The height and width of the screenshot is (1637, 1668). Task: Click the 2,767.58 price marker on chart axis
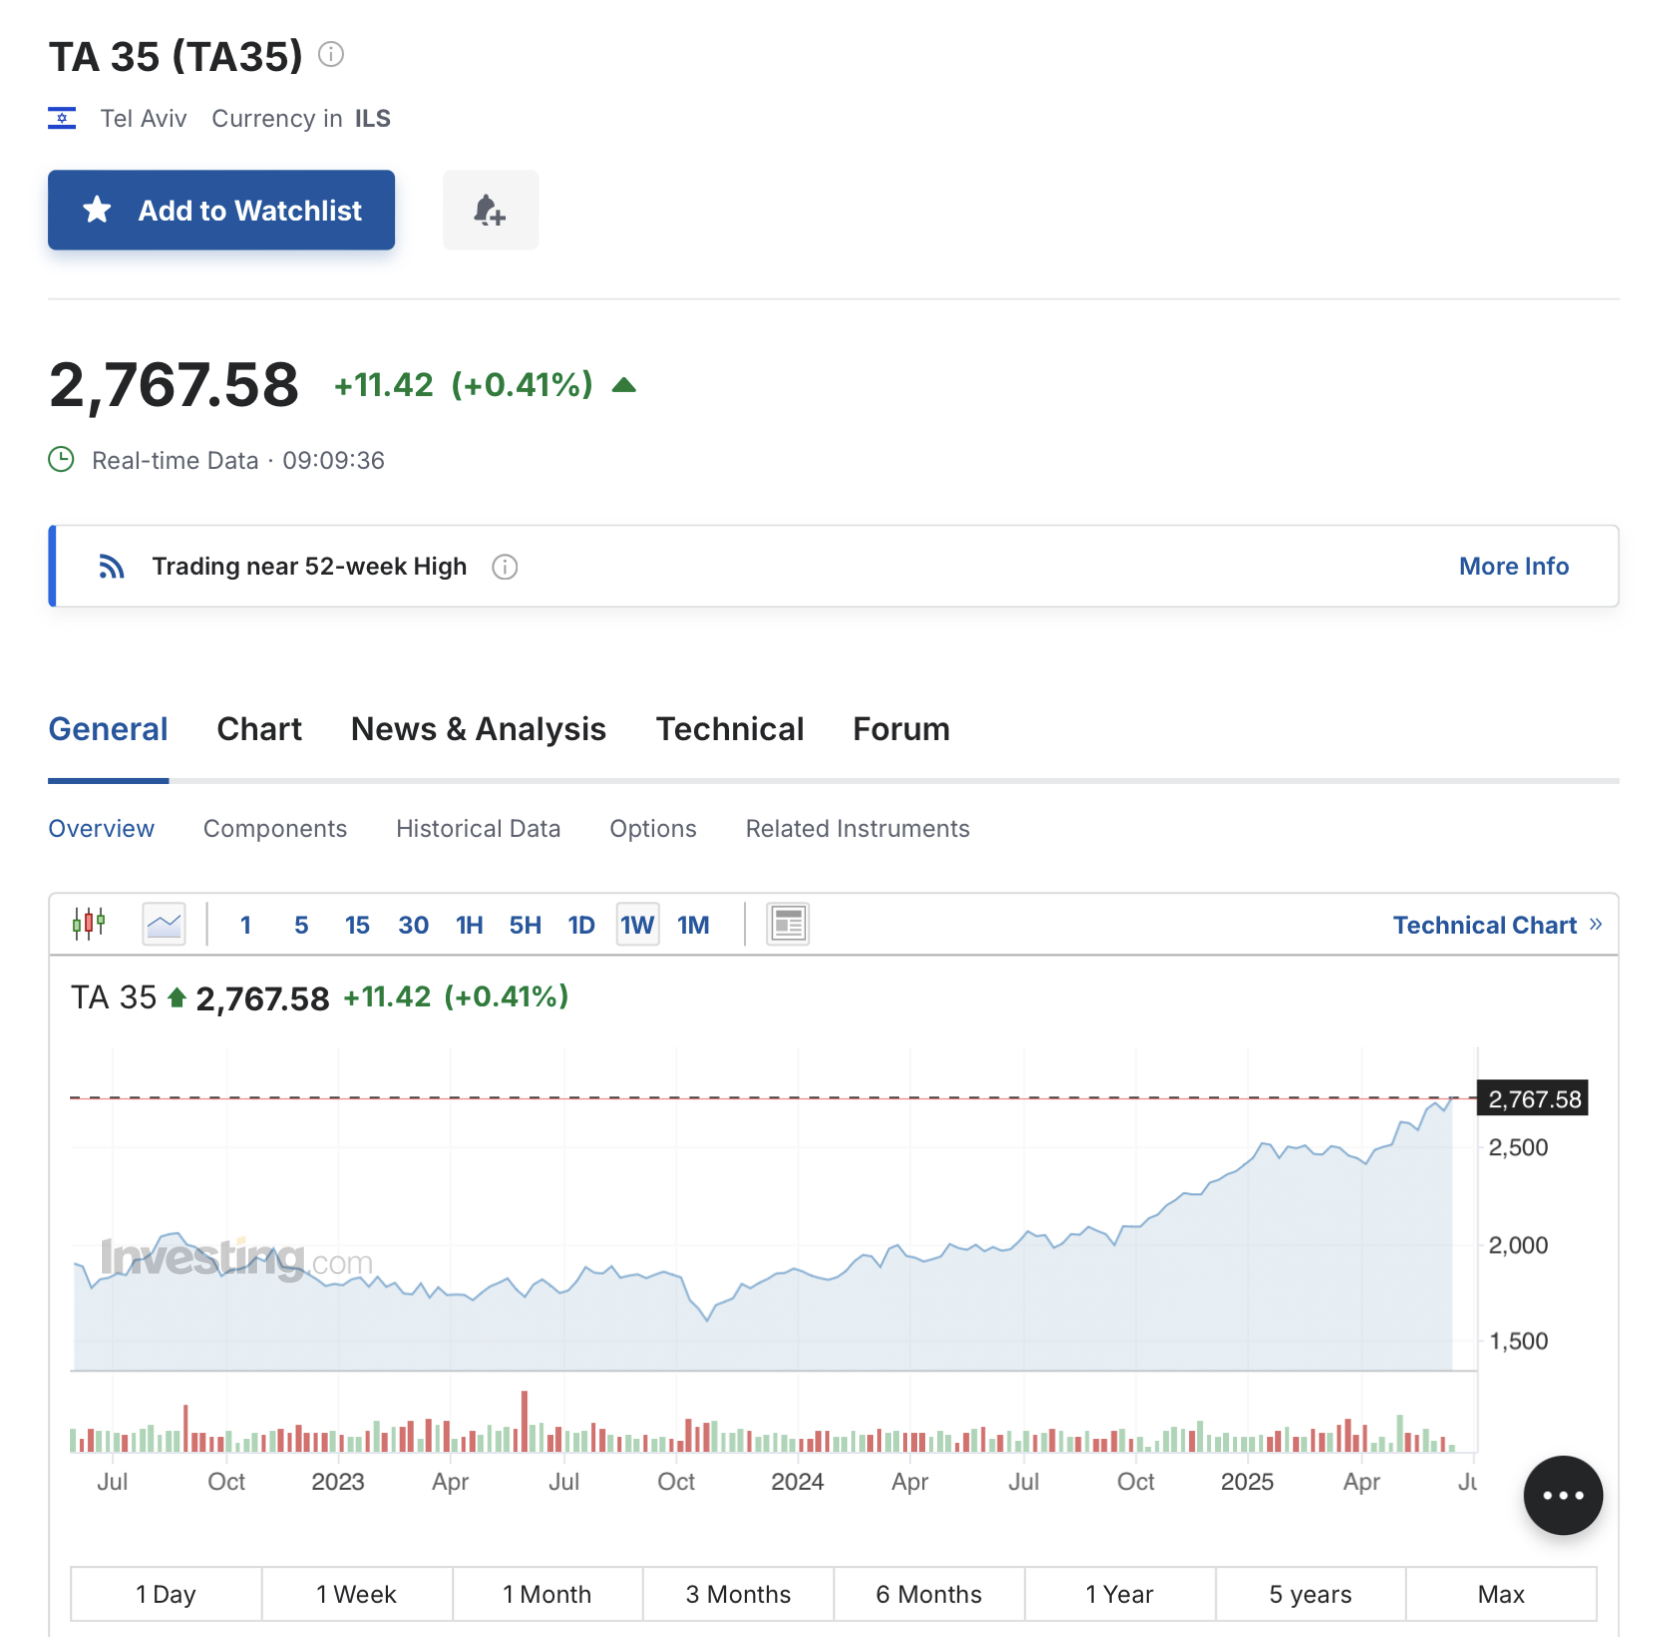(1533, 1099)
